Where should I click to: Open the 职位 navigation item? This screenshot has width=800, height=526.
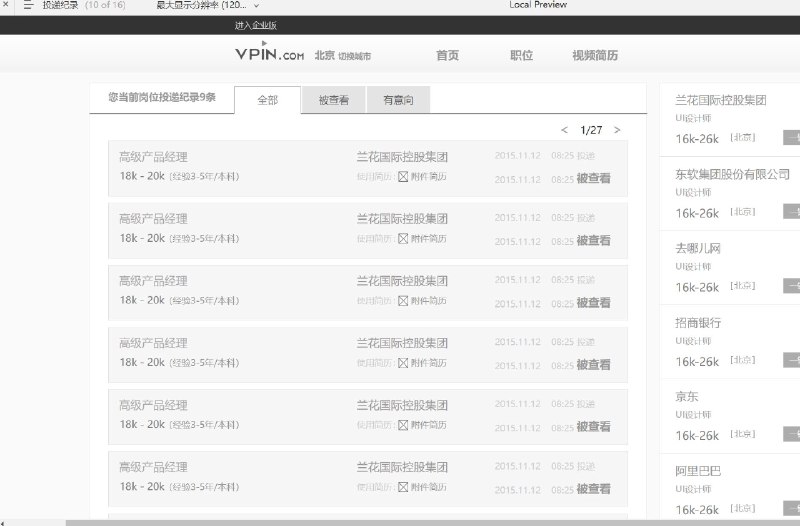pyautogui.click(x=521, y=55)
